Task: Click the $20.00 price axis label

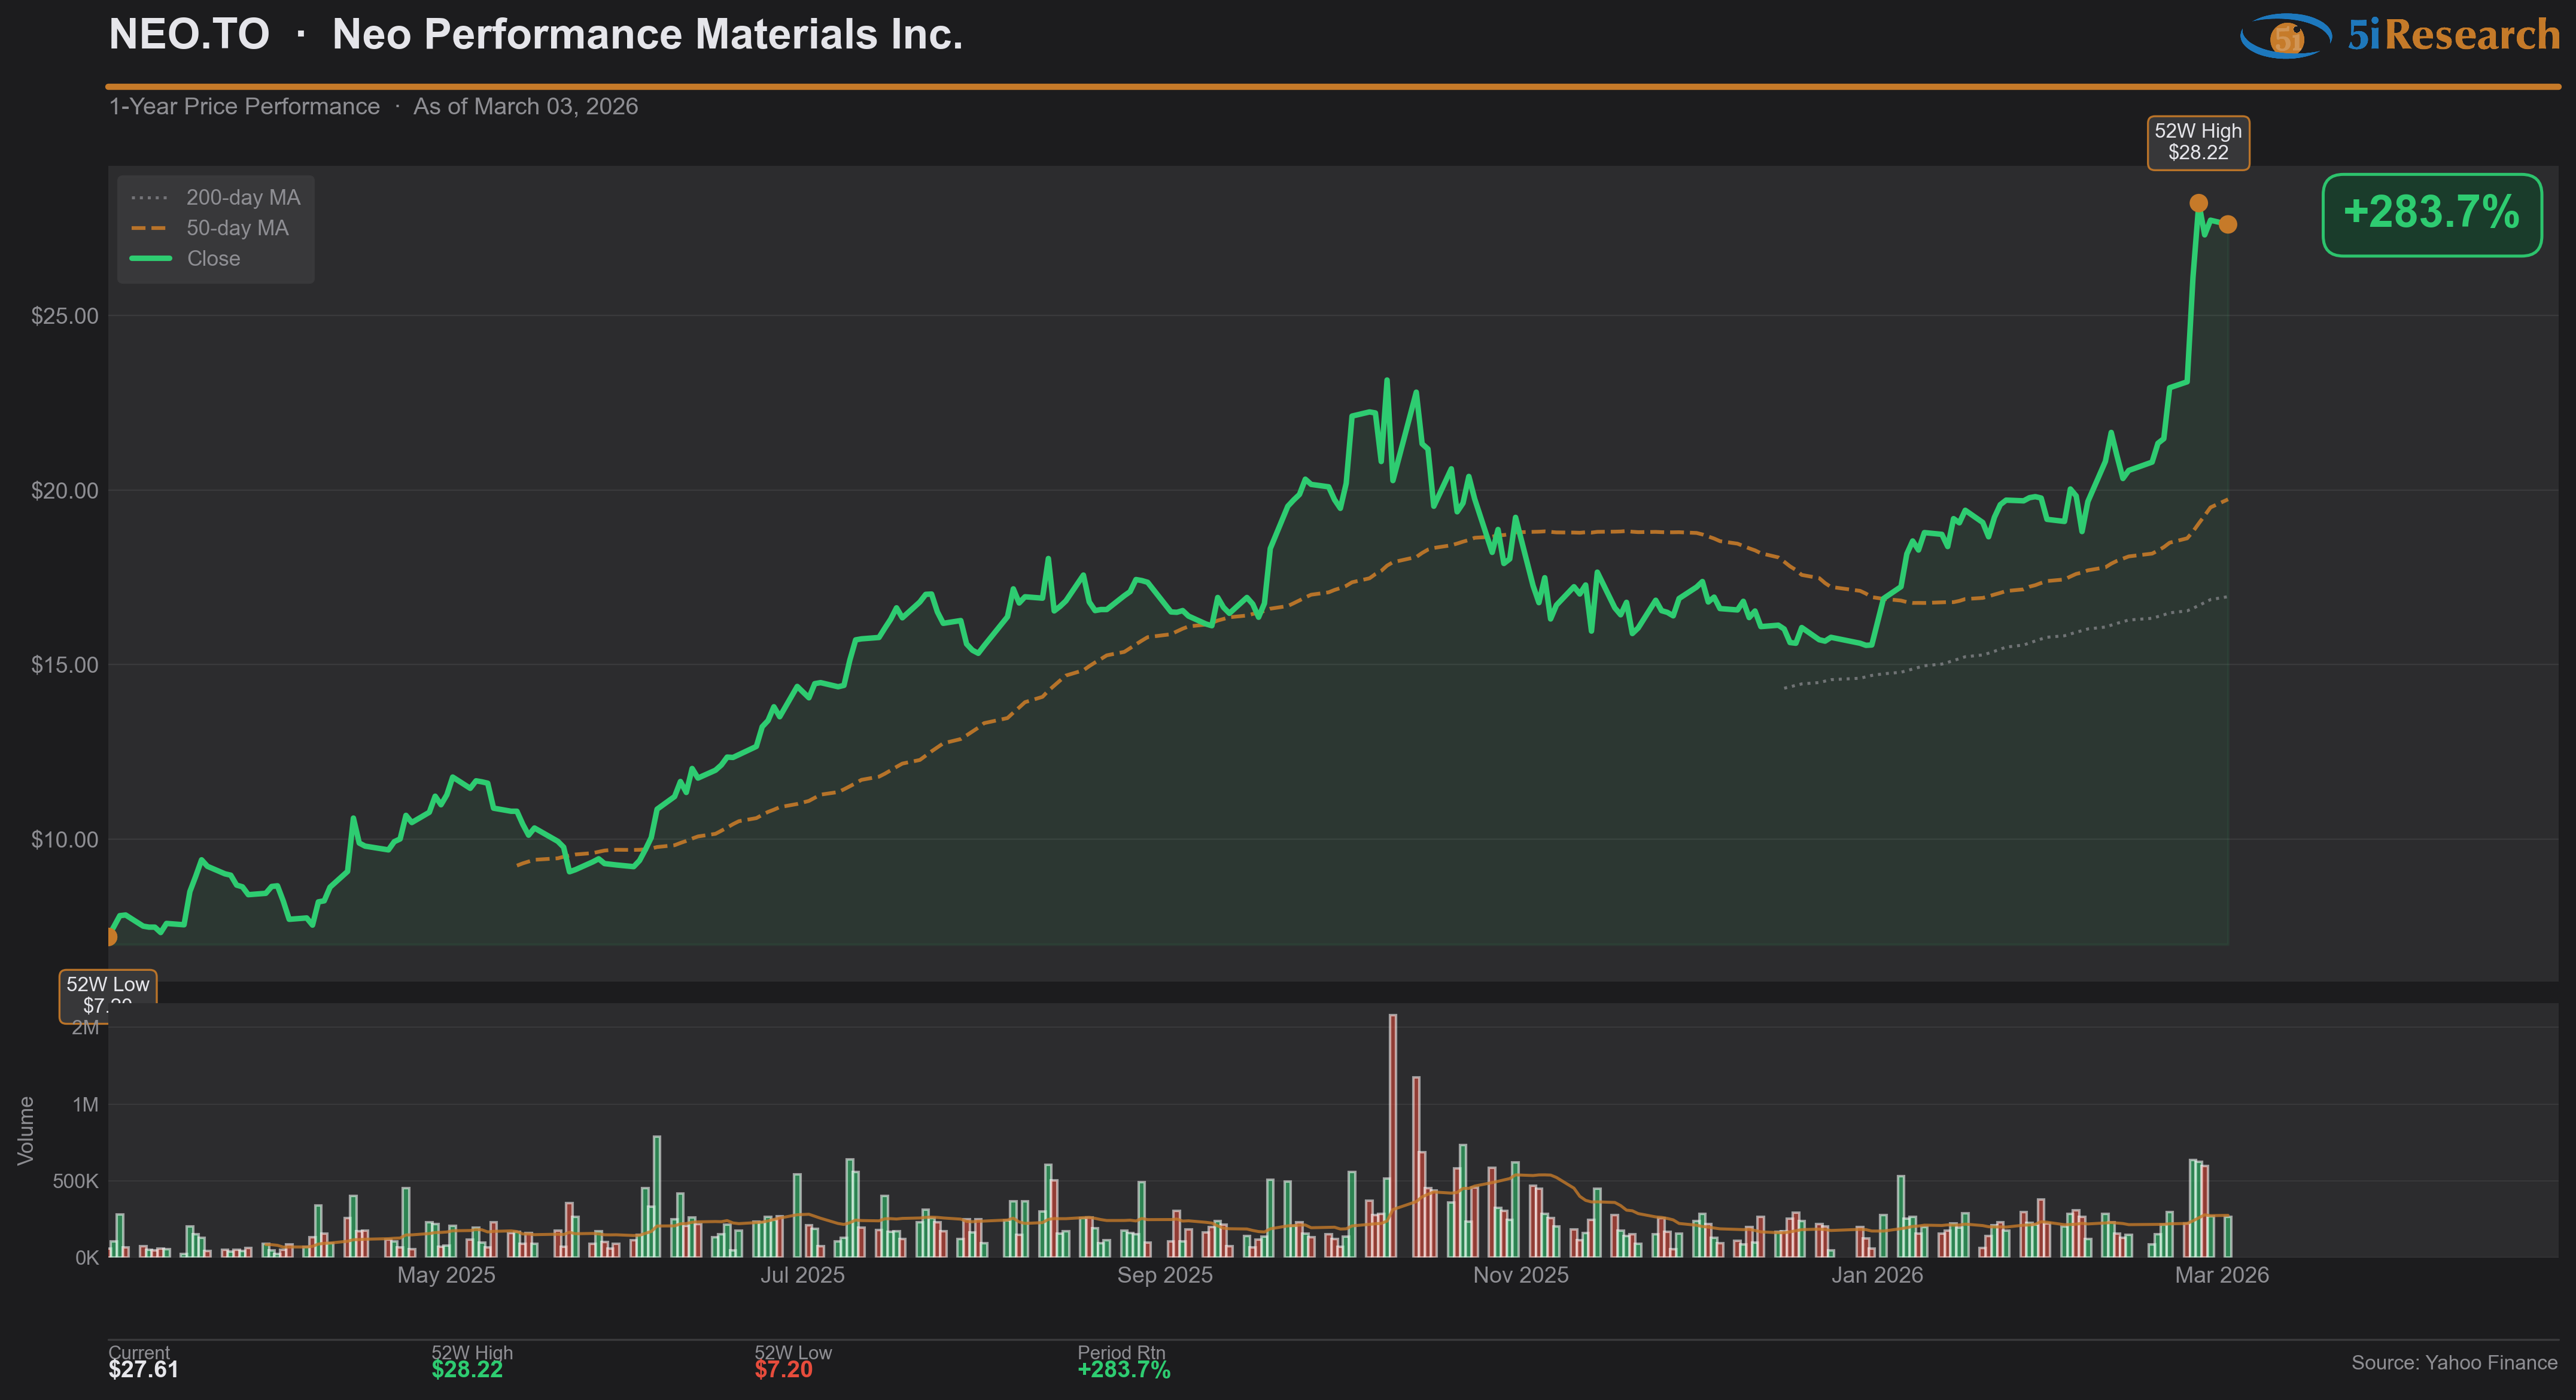Action: (x=65, y=491)
